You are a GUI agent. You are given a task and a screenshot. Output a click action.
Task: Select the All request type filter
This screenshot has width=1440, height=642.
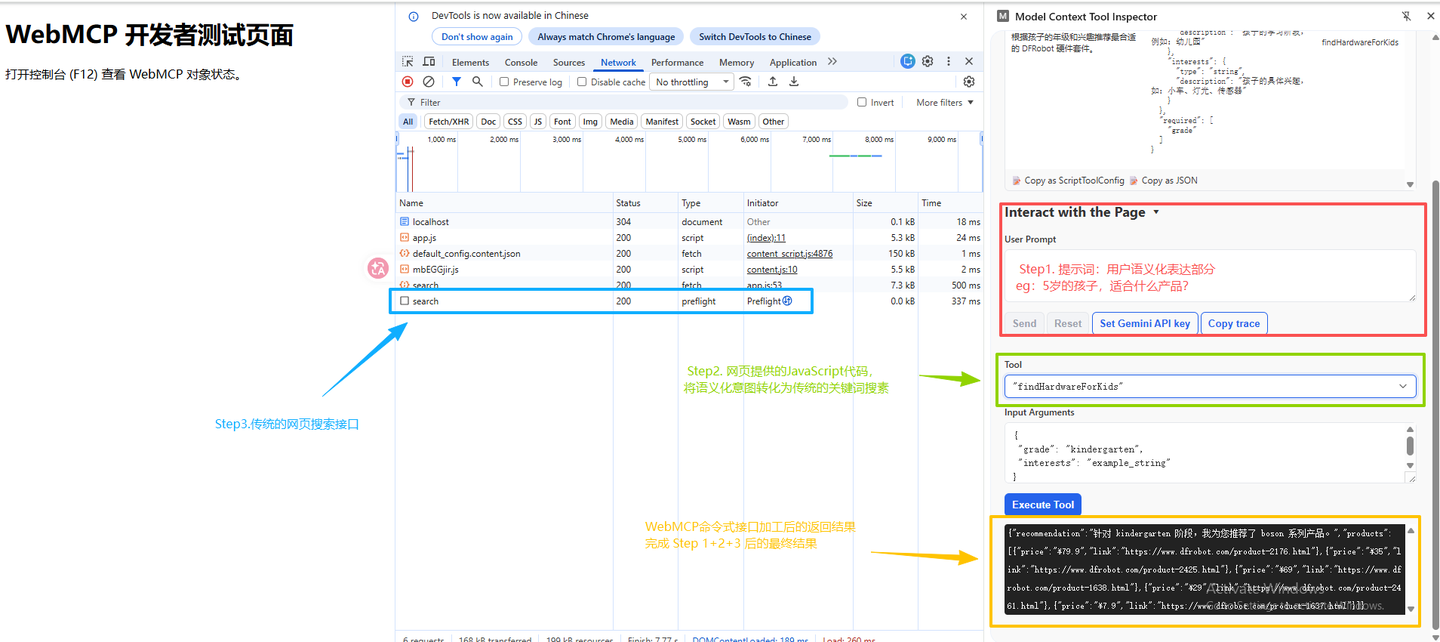408,122
